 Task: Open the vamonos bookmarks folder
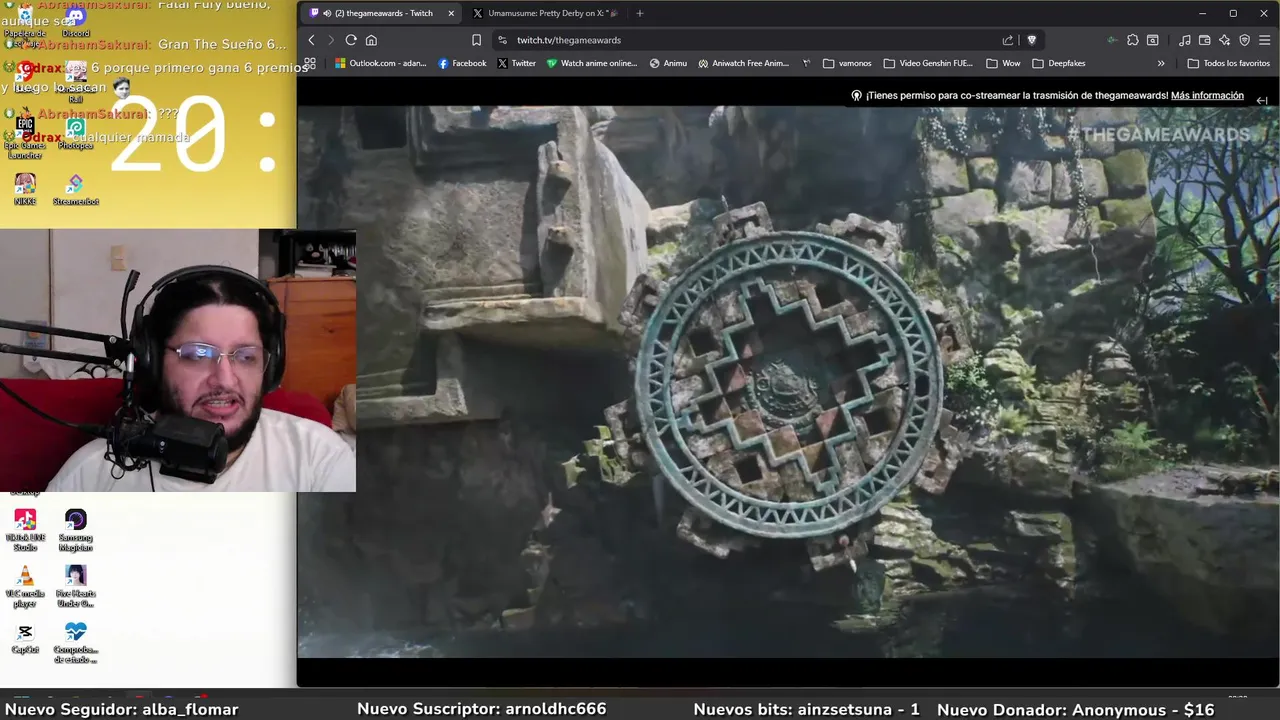click(847, 63)
